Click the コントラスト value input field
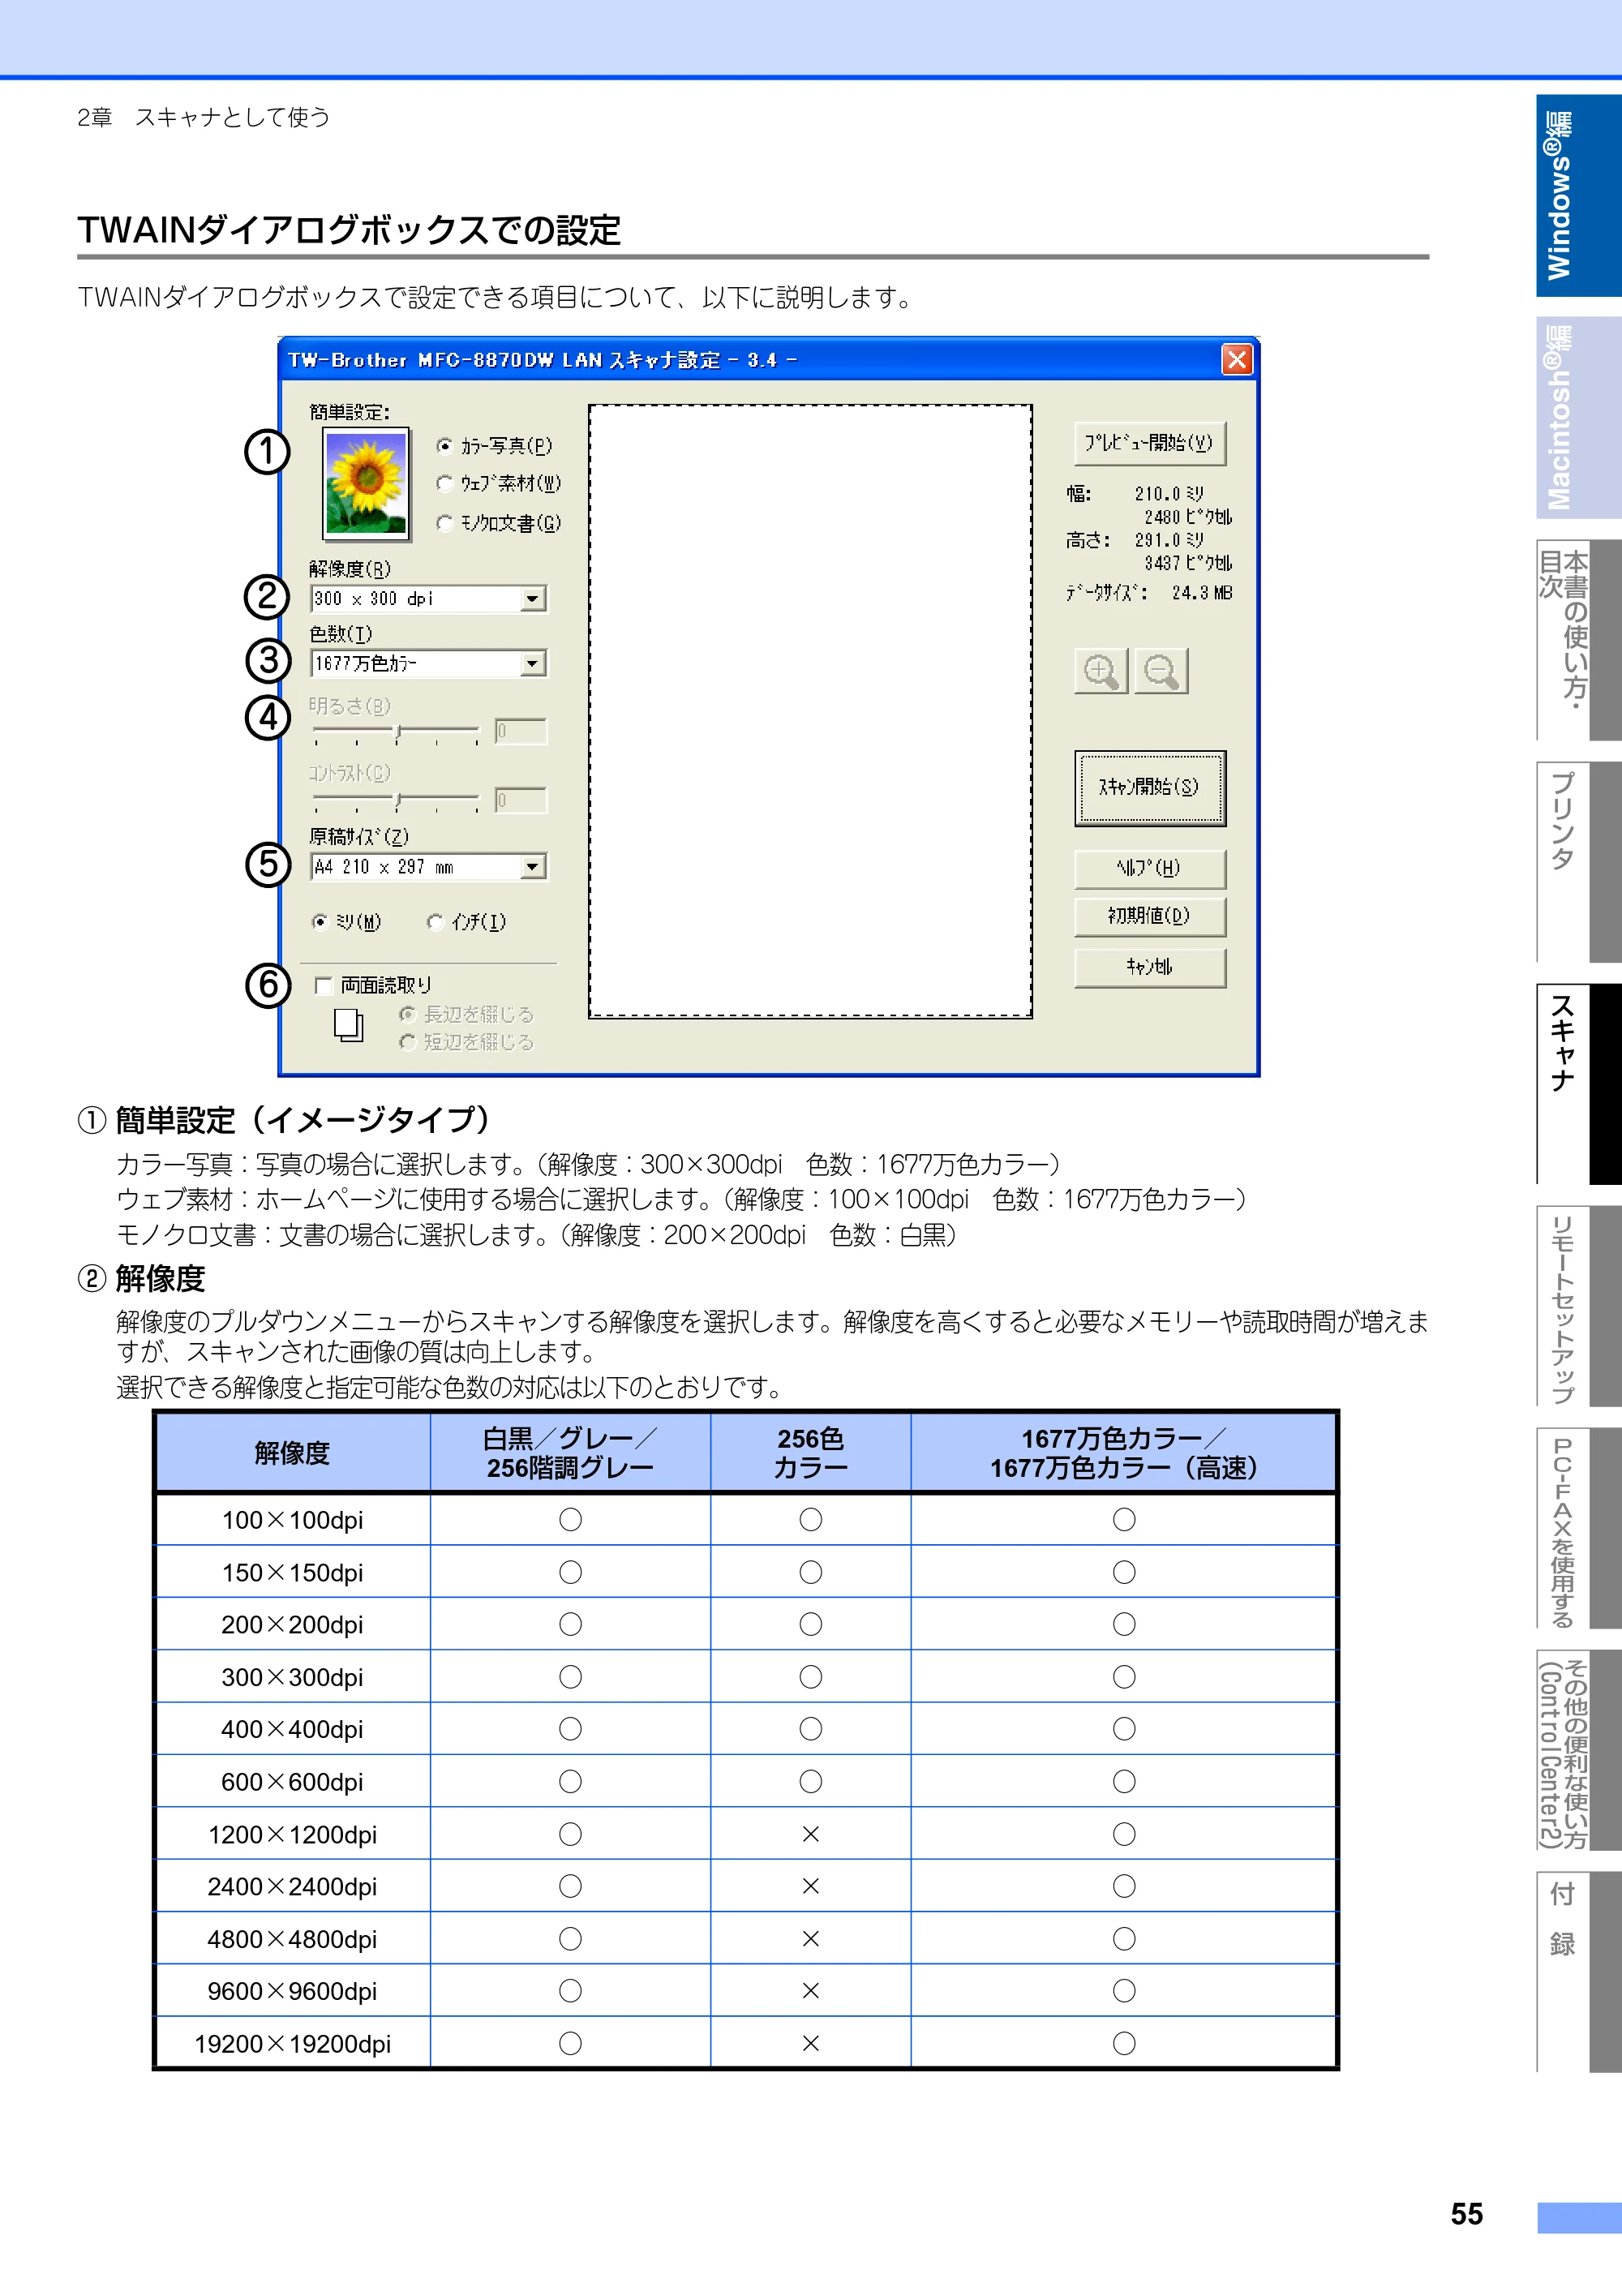 521,800
